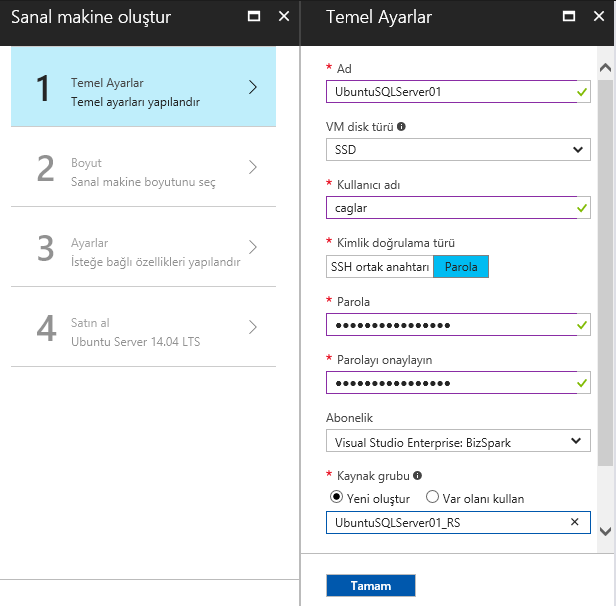The height and width of the screenshot is (606, 616).
Task: Click the Tamam button
Action: coord(370,586)
